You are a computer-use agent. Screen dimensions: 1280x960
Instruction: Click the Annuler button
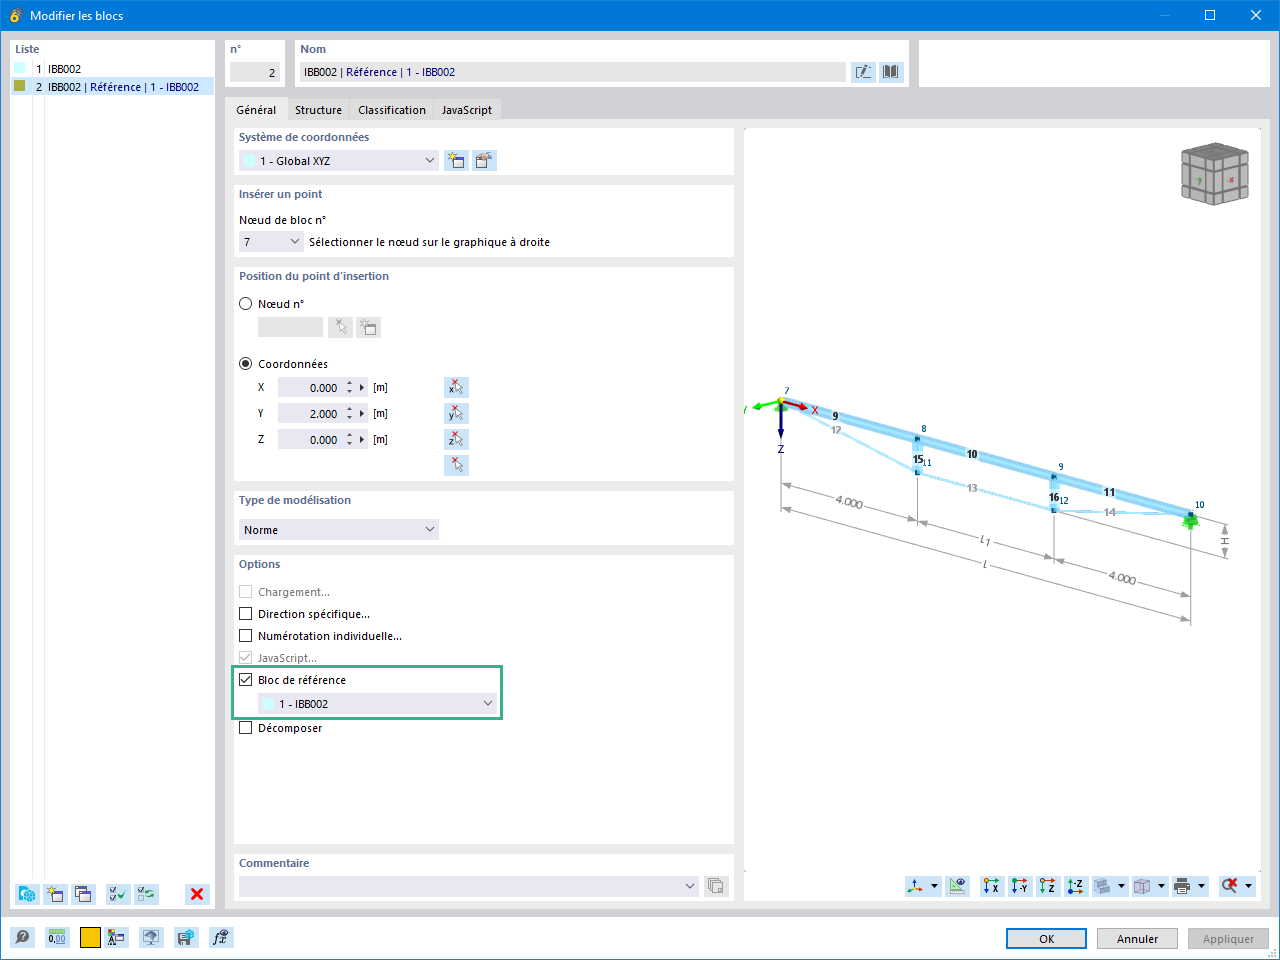(x=1137, y=939)
